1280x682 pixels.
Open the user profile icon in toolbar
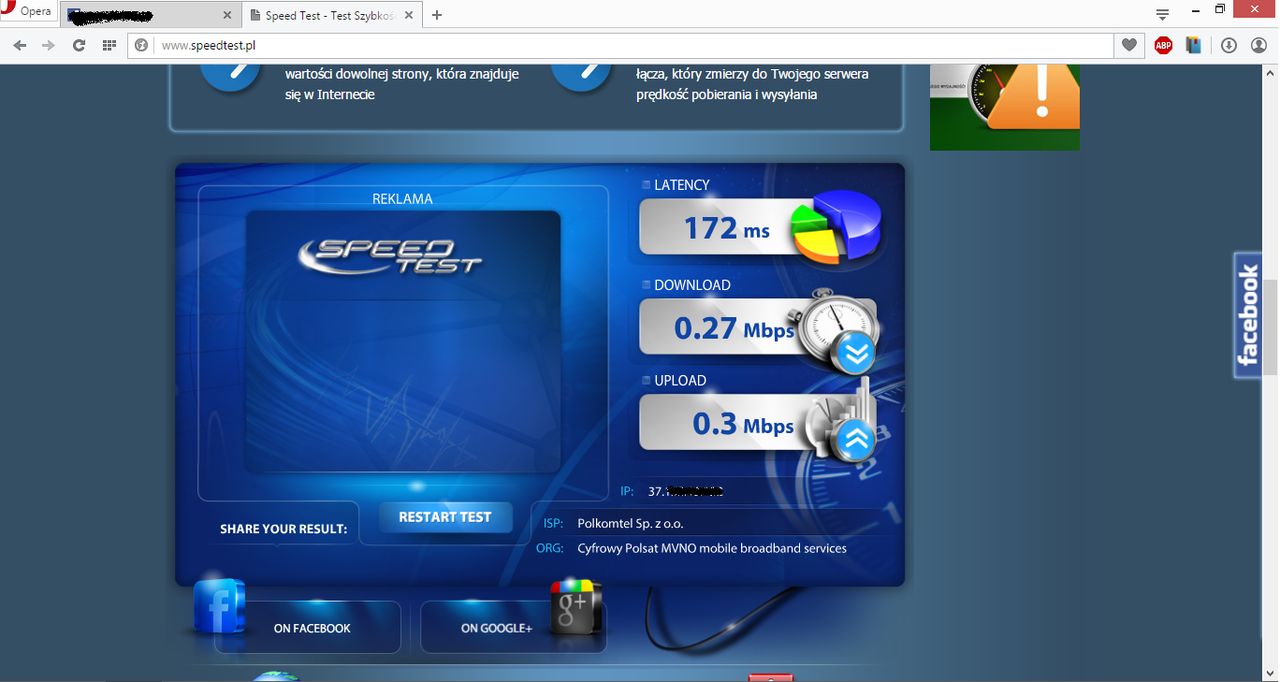coord(1258,45)
